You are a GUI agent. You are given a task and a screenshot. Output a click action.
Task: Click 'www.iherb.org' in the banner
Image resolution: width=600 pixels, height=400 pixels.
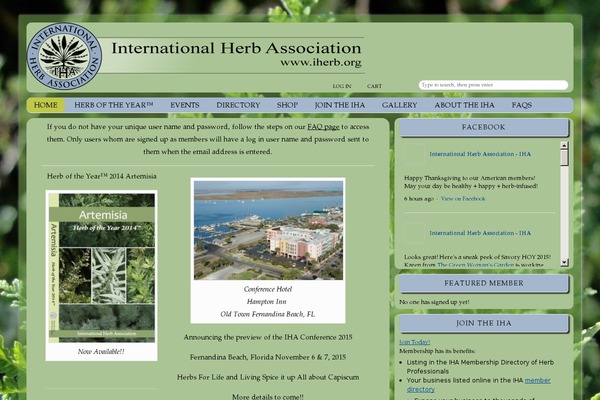321,63
